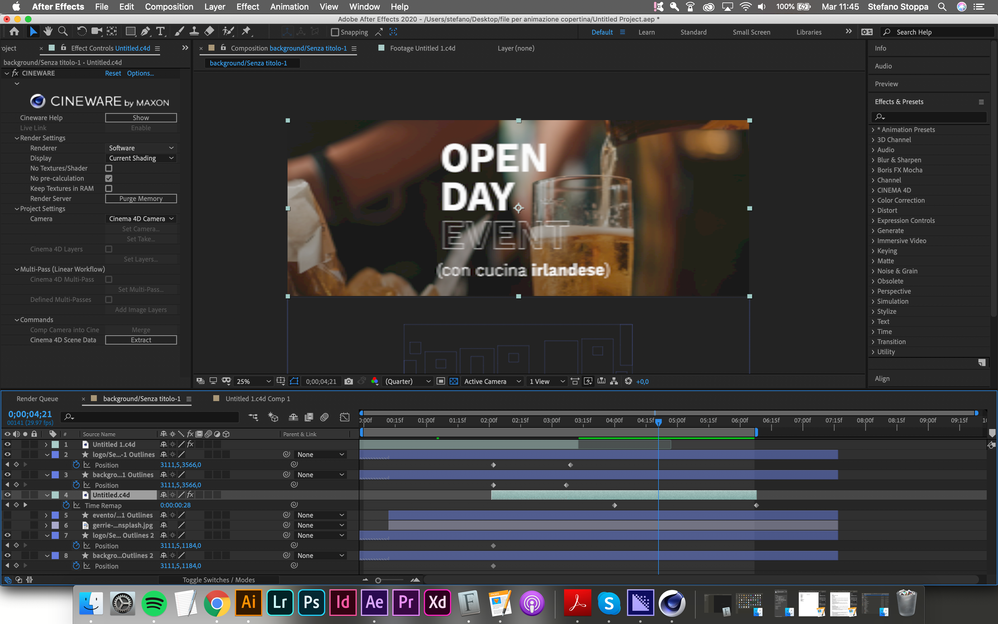Open the Display Current Shading dropdown
Viewport: 998px width, 624px height.
tap(141, 158)
